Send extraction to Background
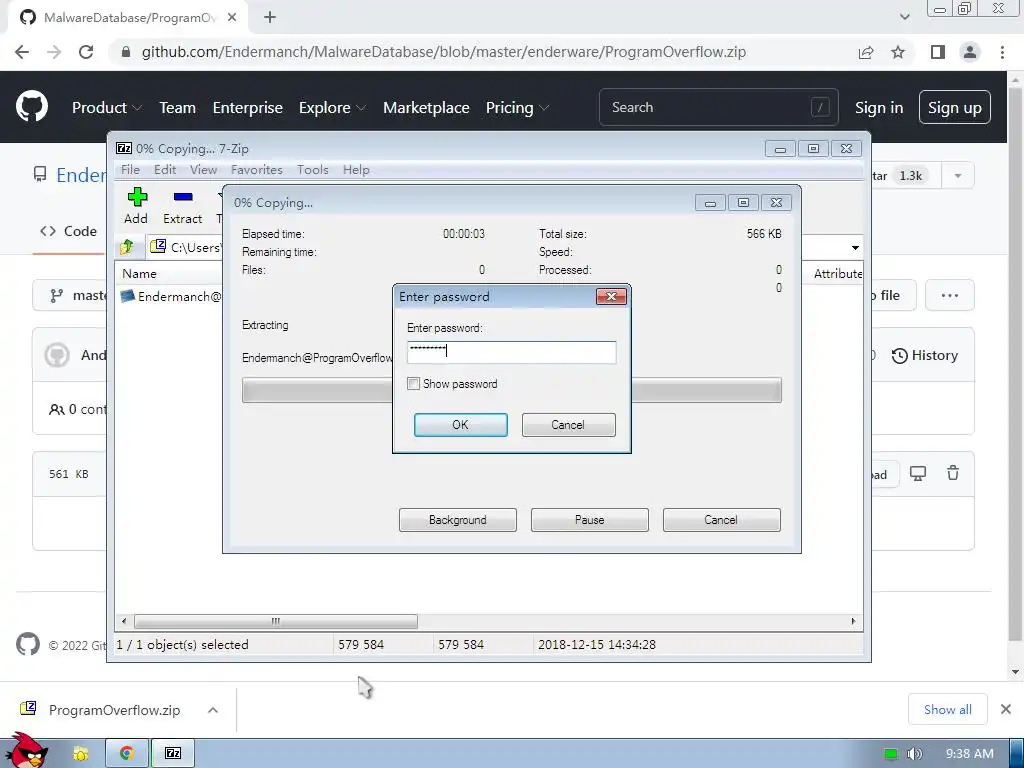This screenshot has width=1024, height=768. (x=458, y=520)
